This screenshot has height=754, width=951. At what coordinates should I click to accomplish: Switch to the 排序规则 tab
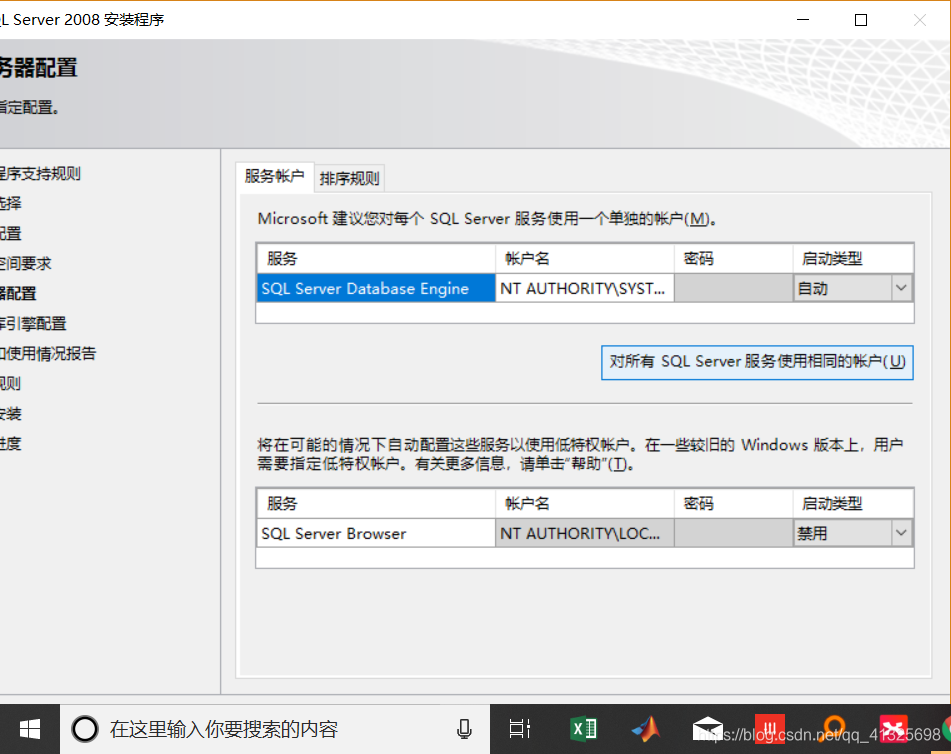[349, 178]
